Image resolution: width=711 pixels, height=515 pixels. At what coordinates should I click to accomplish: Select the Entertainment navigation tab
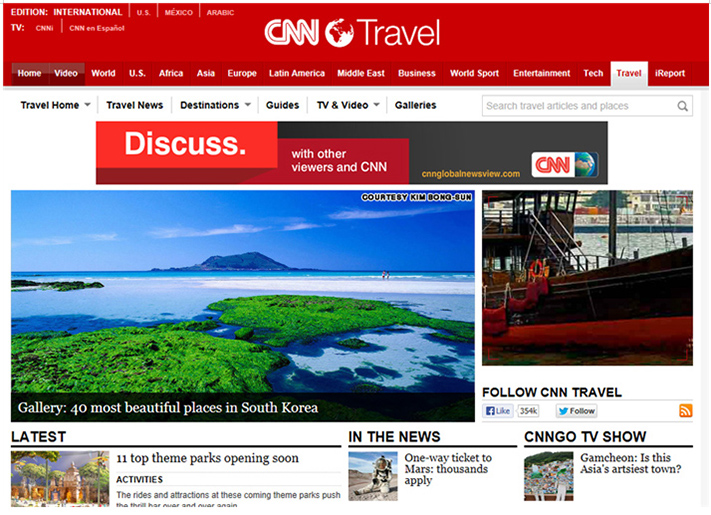(x=542, y=73)
